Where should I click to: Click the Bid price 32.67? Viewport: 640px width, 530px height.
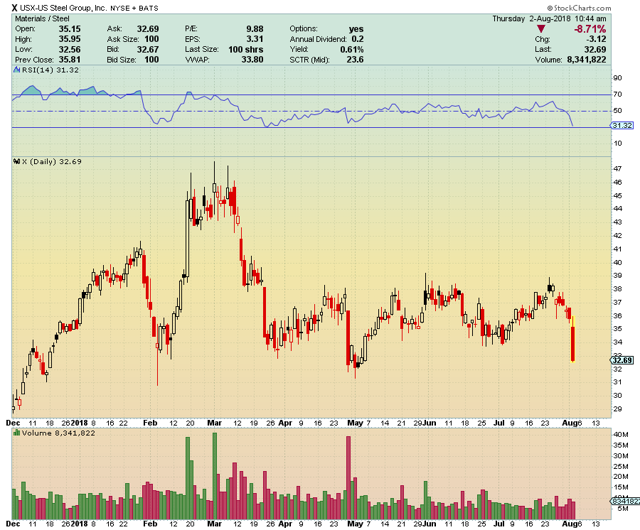(148, 49)
